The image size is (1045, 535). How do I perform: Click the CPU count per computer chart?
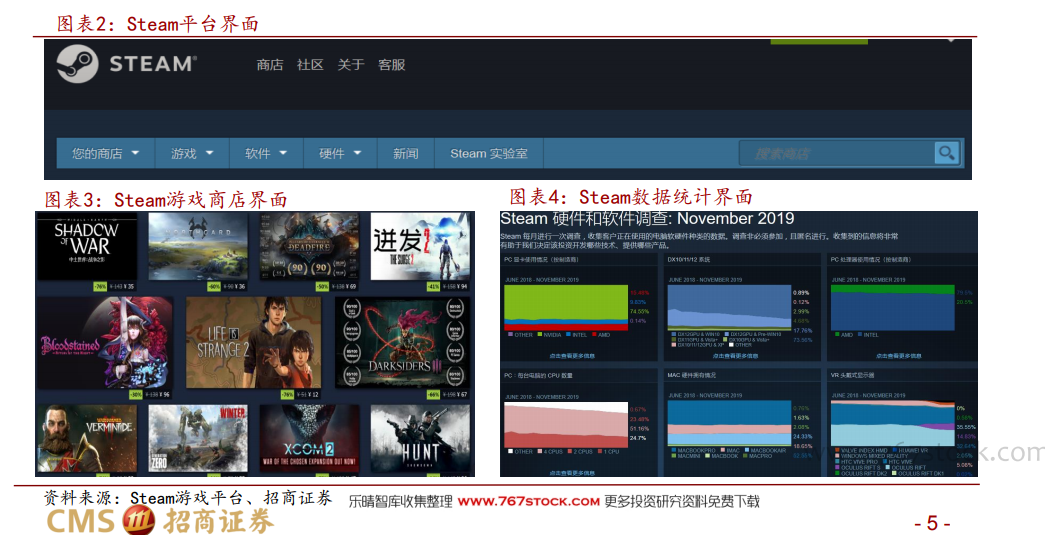point(566,424)
